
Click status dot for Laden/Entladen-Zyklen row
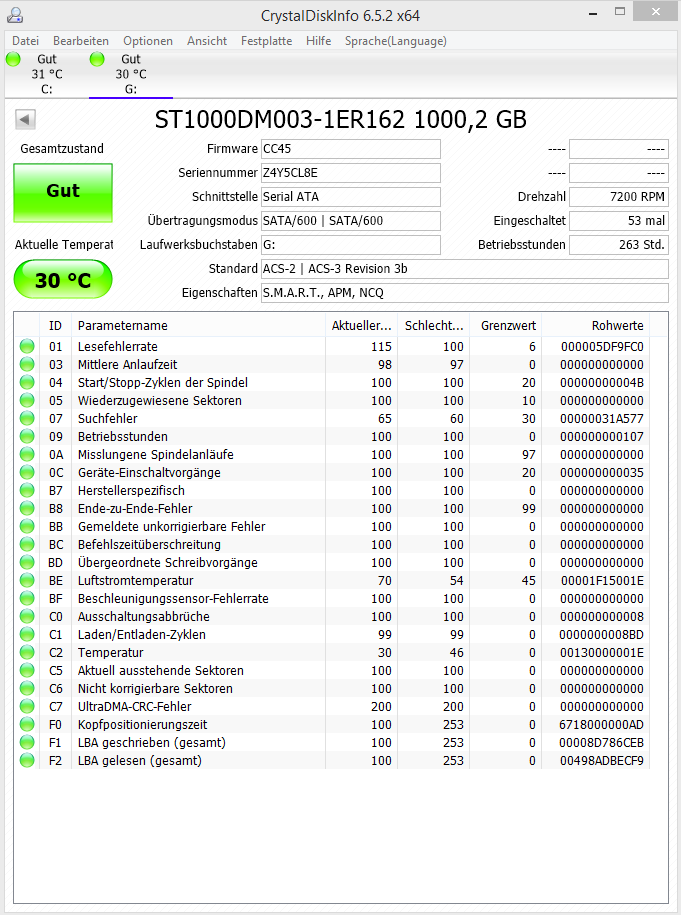pos(27,634)
